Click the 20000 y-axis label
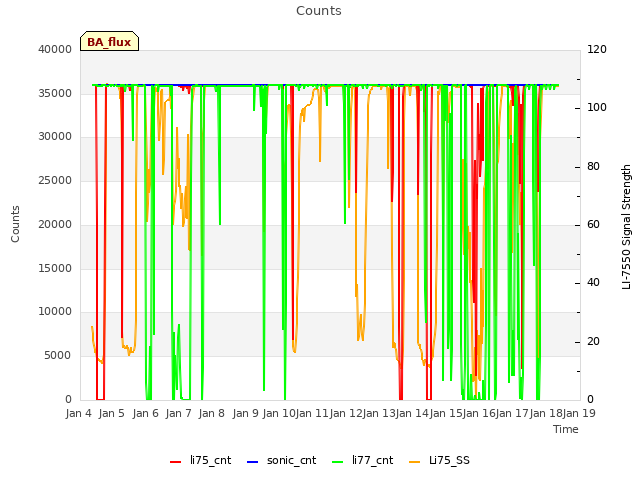 click(x=55, y=224)
